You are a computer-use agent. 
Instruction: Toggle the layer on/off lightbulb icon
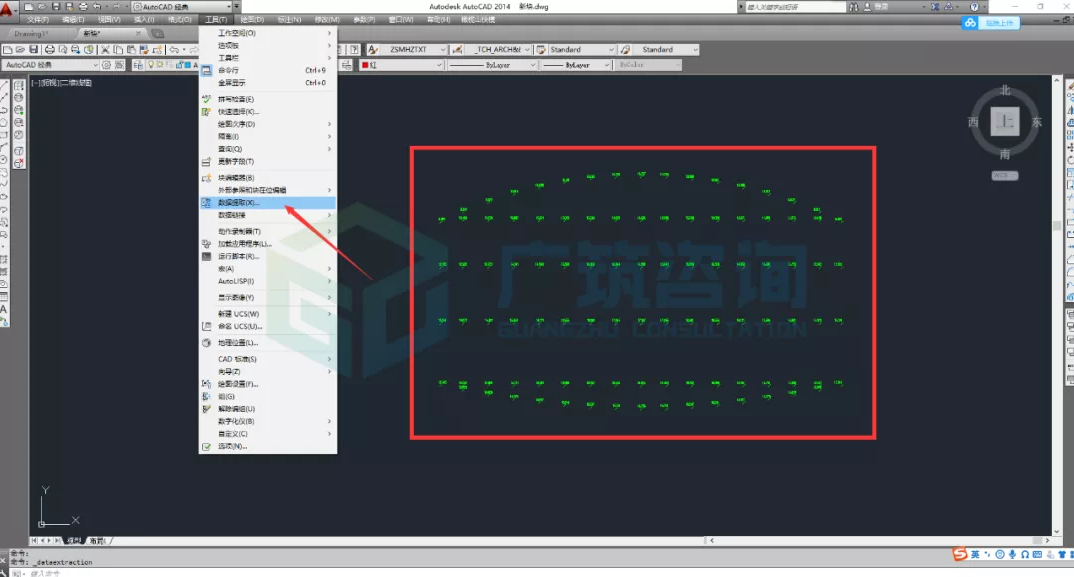[151, 65]
